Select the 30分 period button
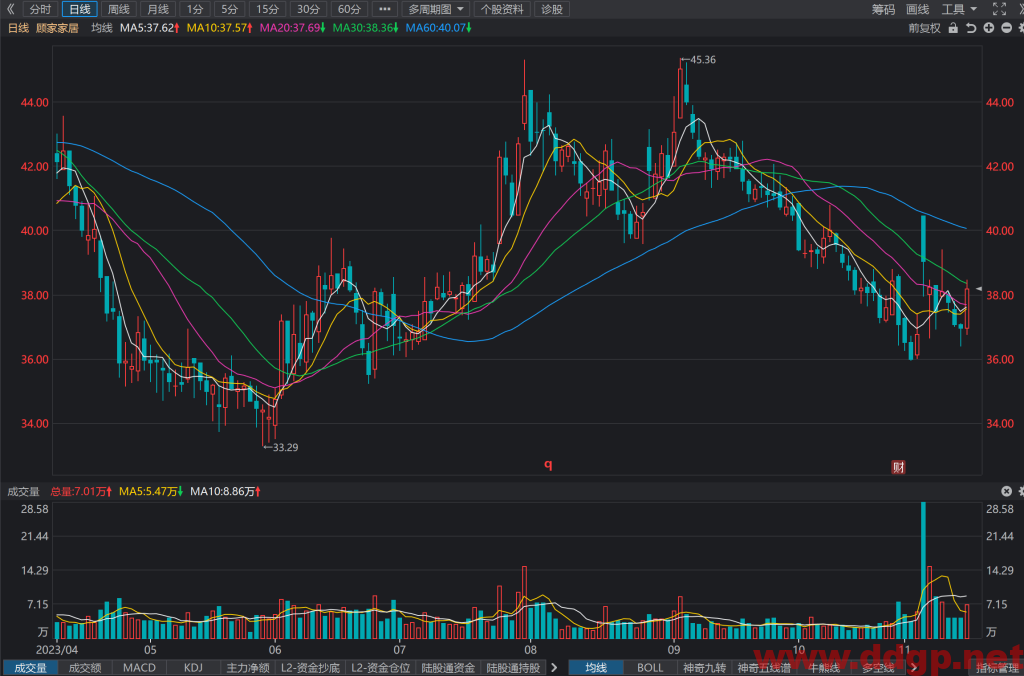Screen dimensions: 1024x676 (x=308, y=9)
